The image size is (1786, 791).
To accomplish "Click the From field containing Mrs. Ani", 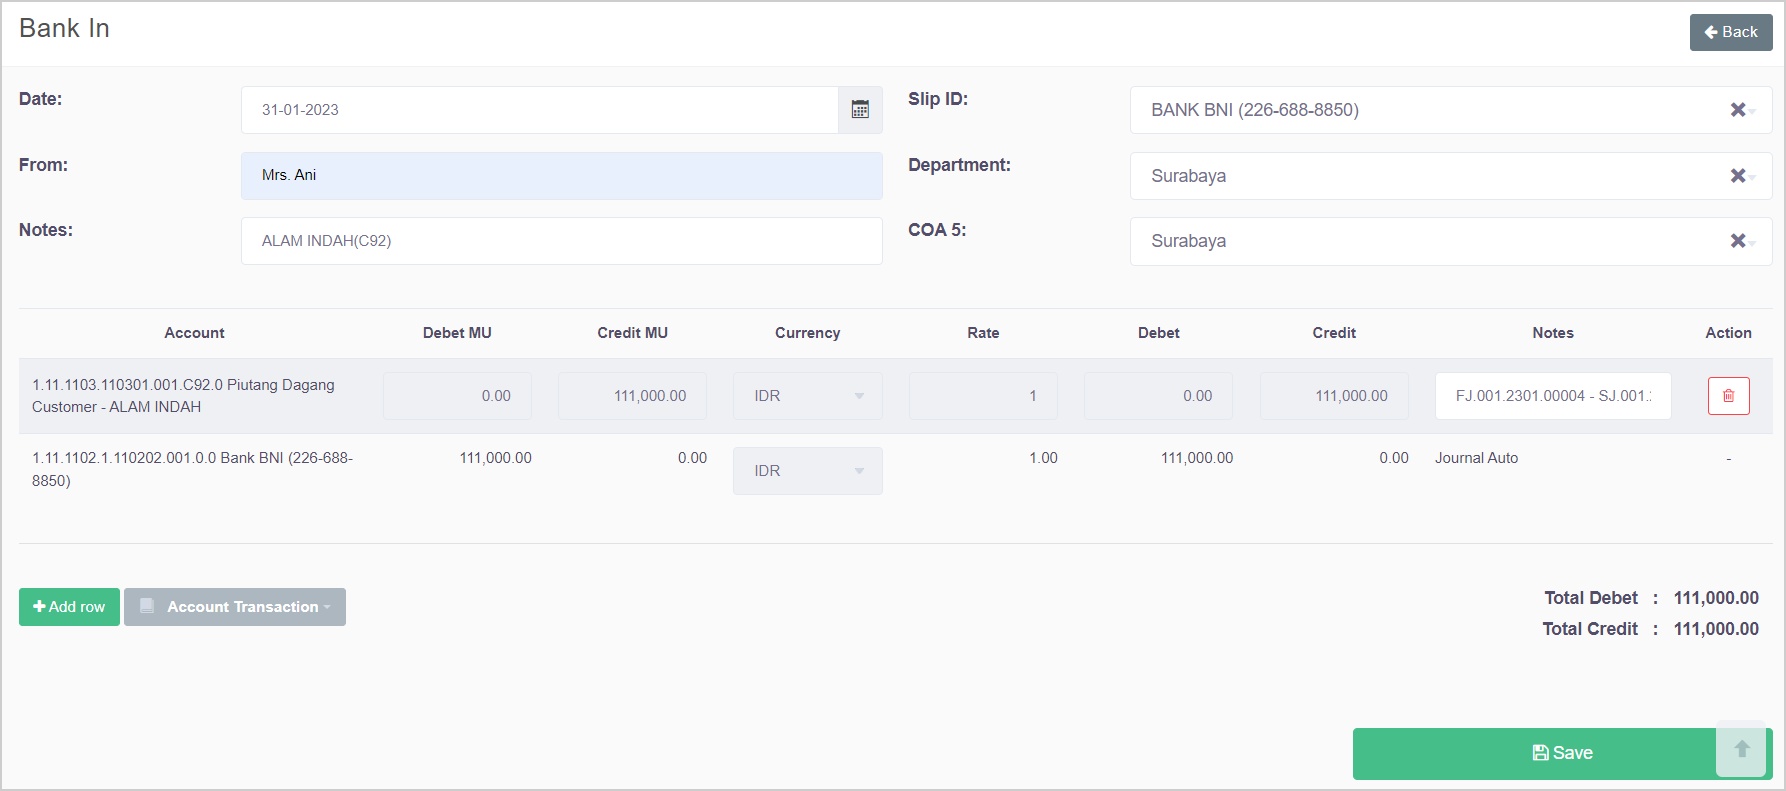I will coord(561,176).
